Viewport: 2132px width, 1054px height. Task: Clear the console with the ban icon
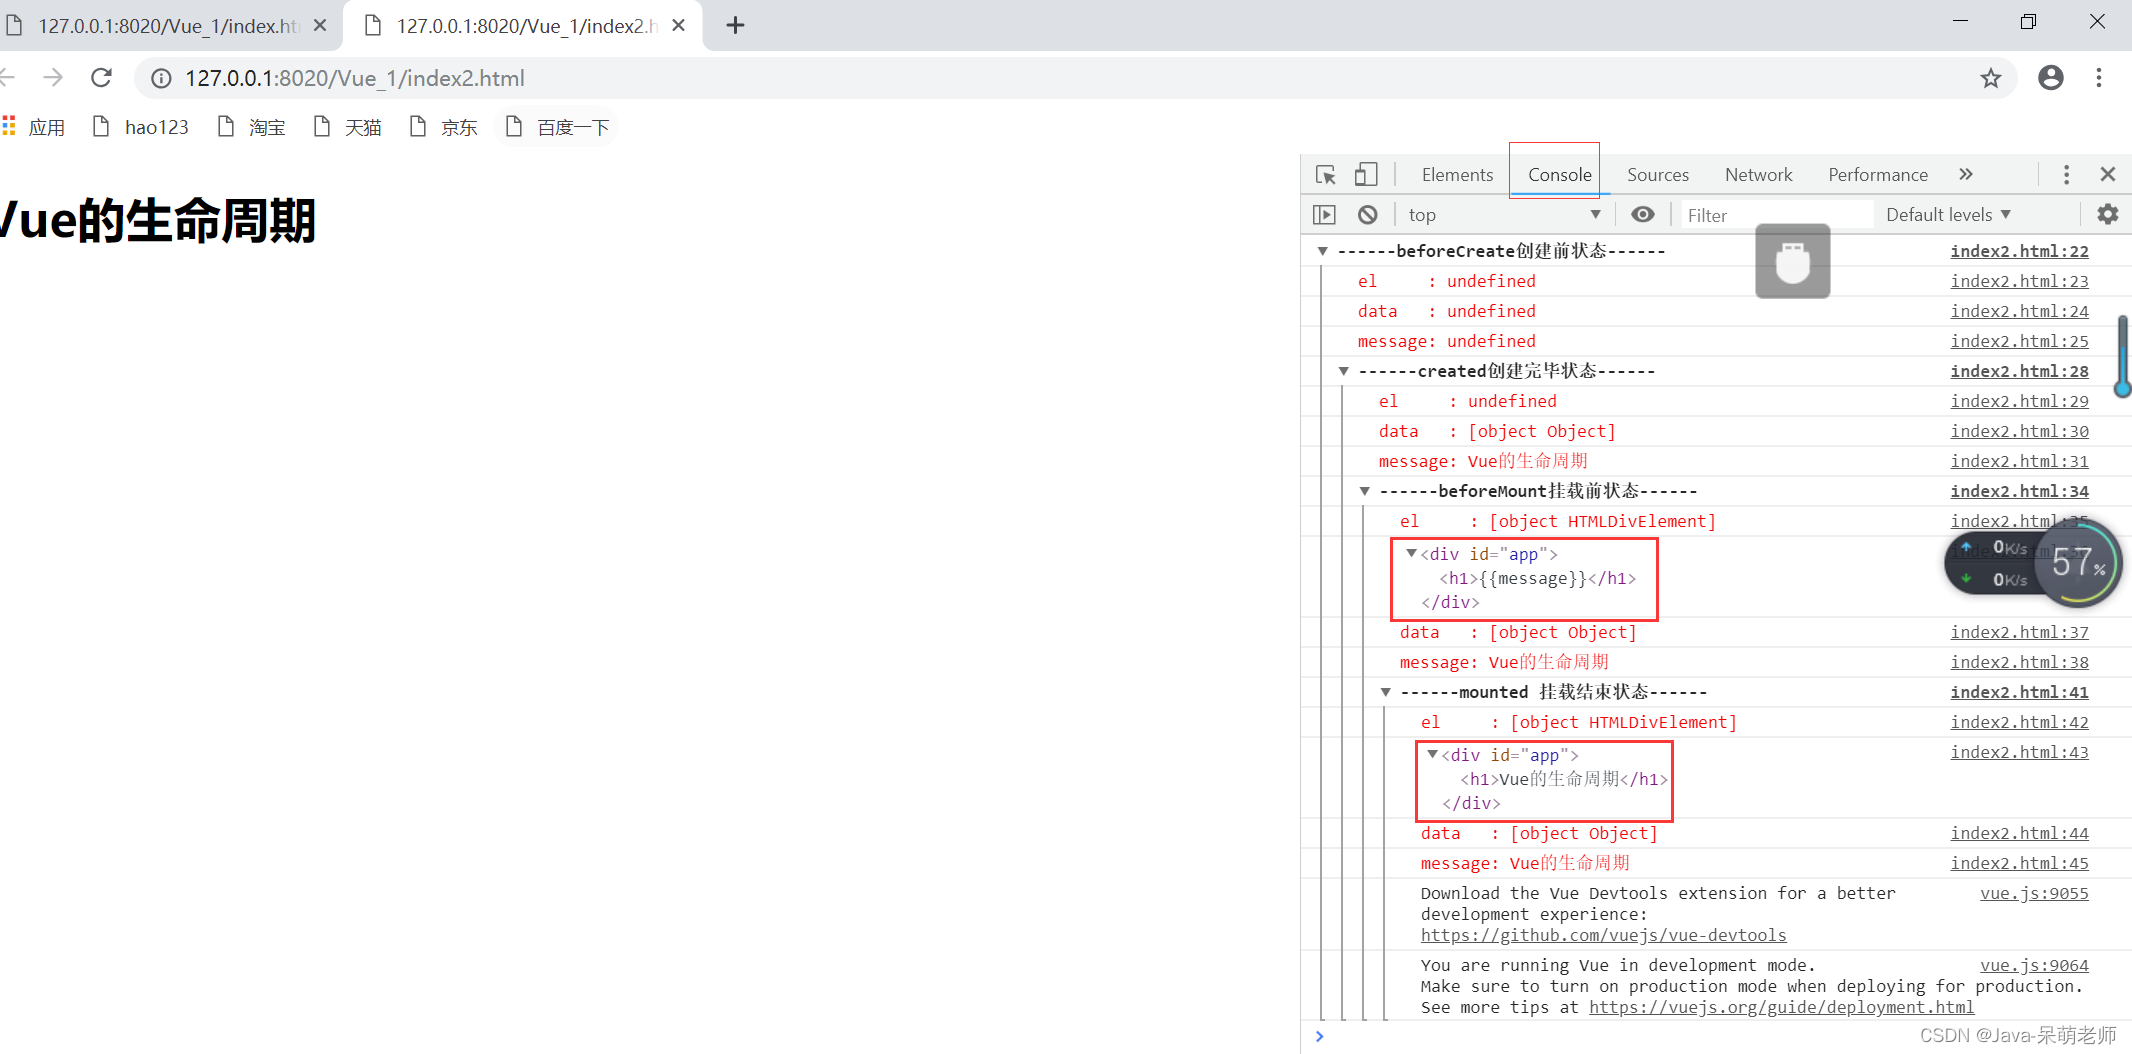click(x=1368, y=215)
